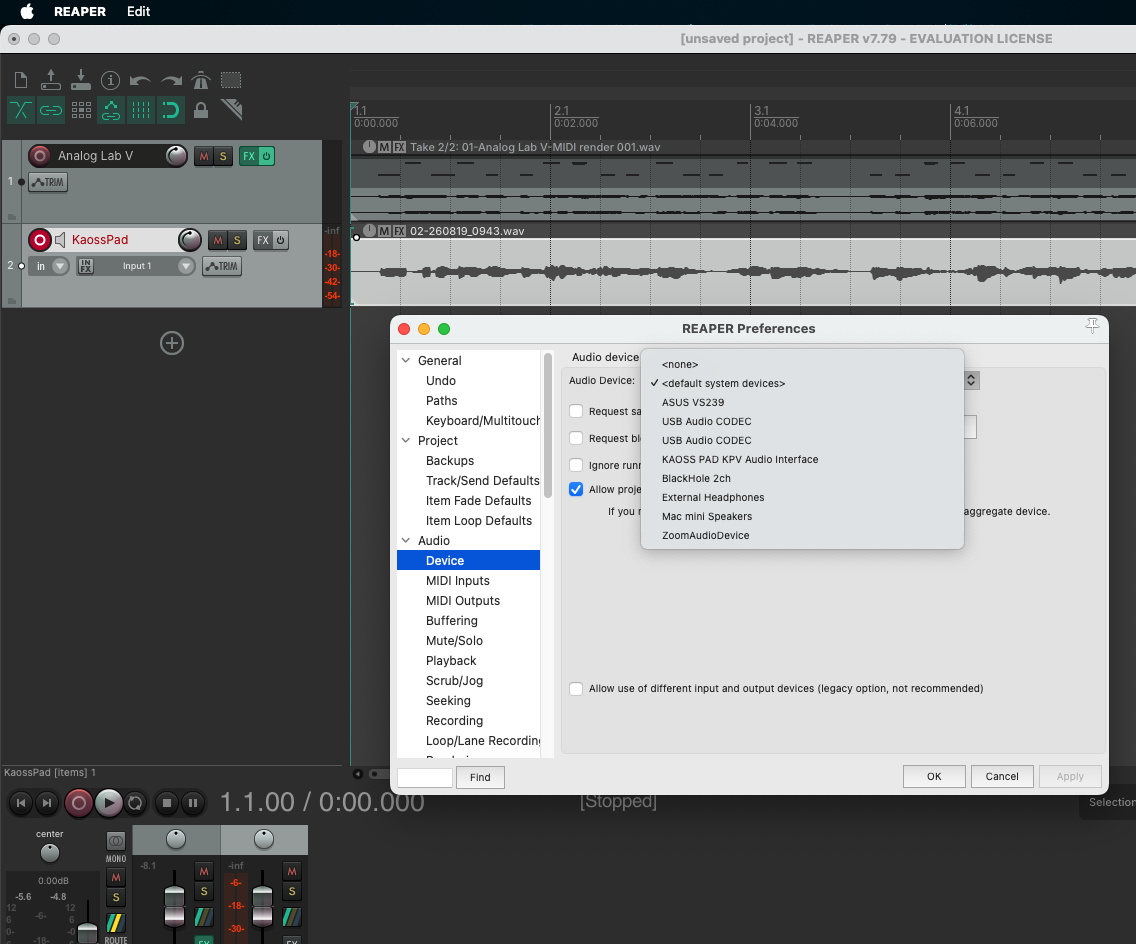
Task: Check the Ignore running checkbox
Action: [x=576, y=465]
